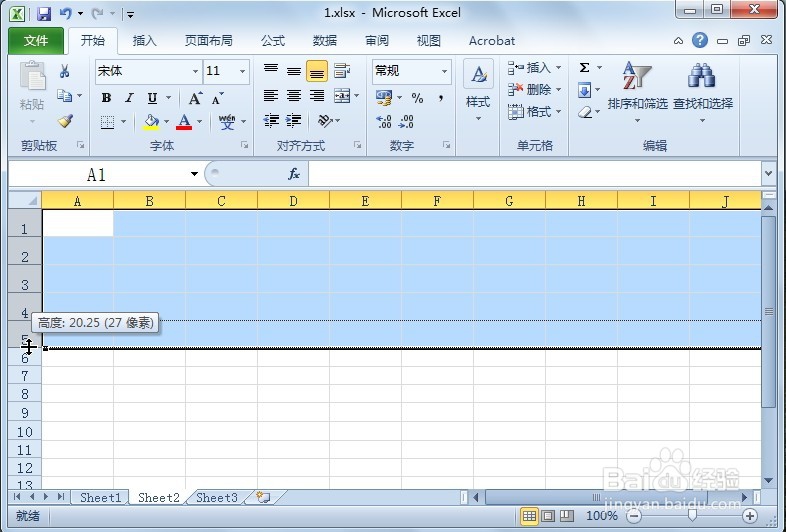Screen dimensions: 786x532
Task: Apply yellow fill color
Action: (151, 121)
